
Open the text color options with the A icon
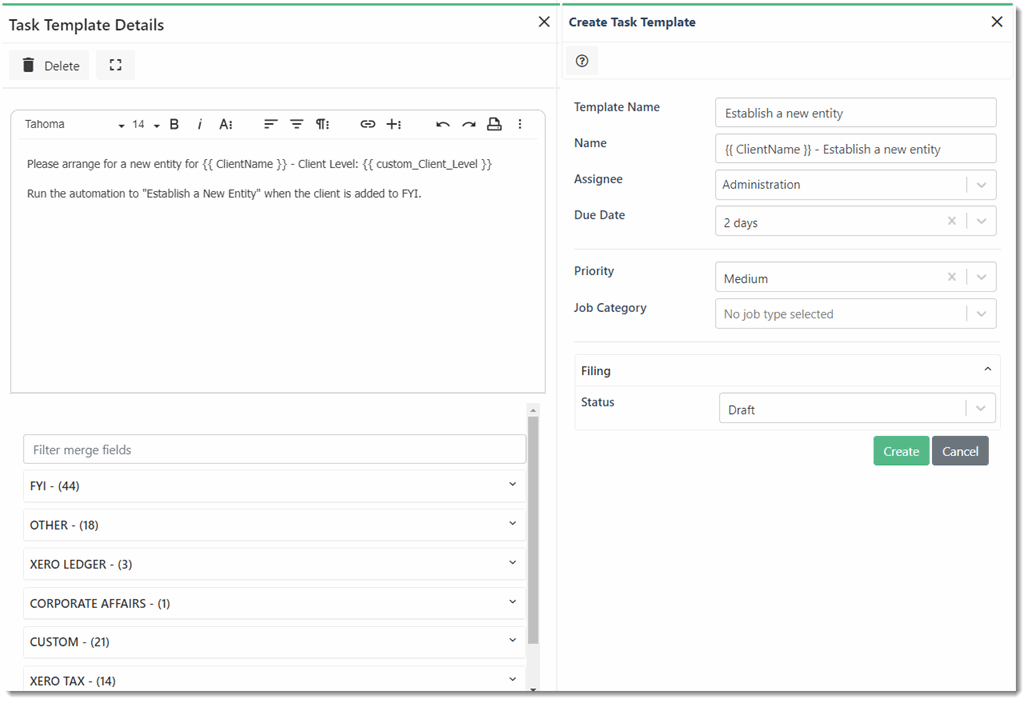226,124
